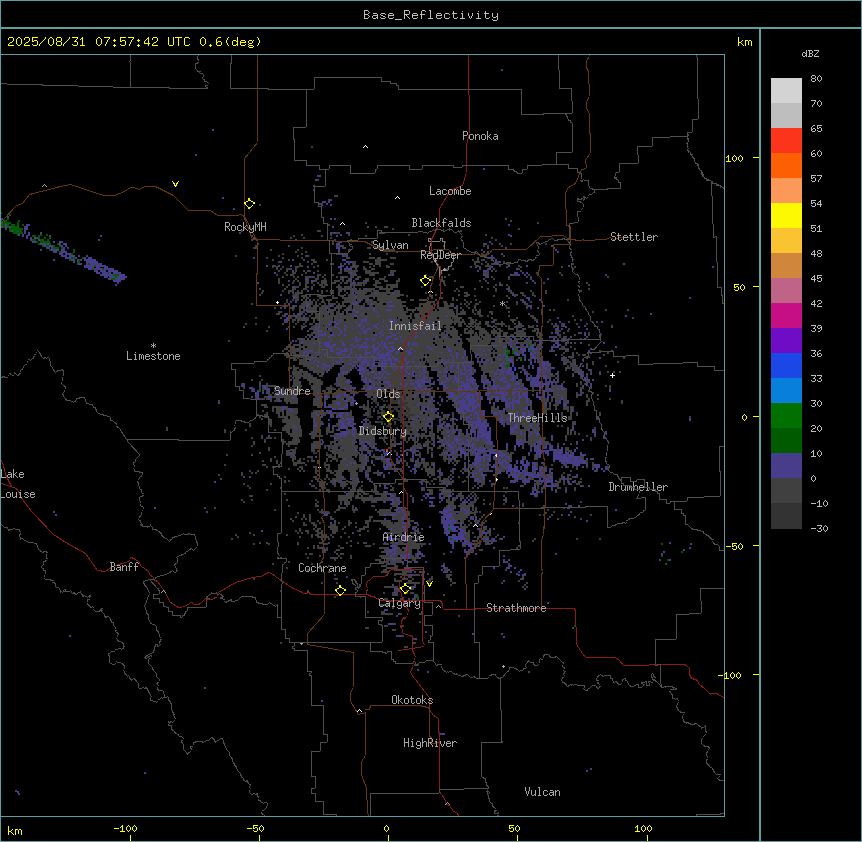Pick the purple swatch between 39 and 36 dBZ

tap(786, 340)
